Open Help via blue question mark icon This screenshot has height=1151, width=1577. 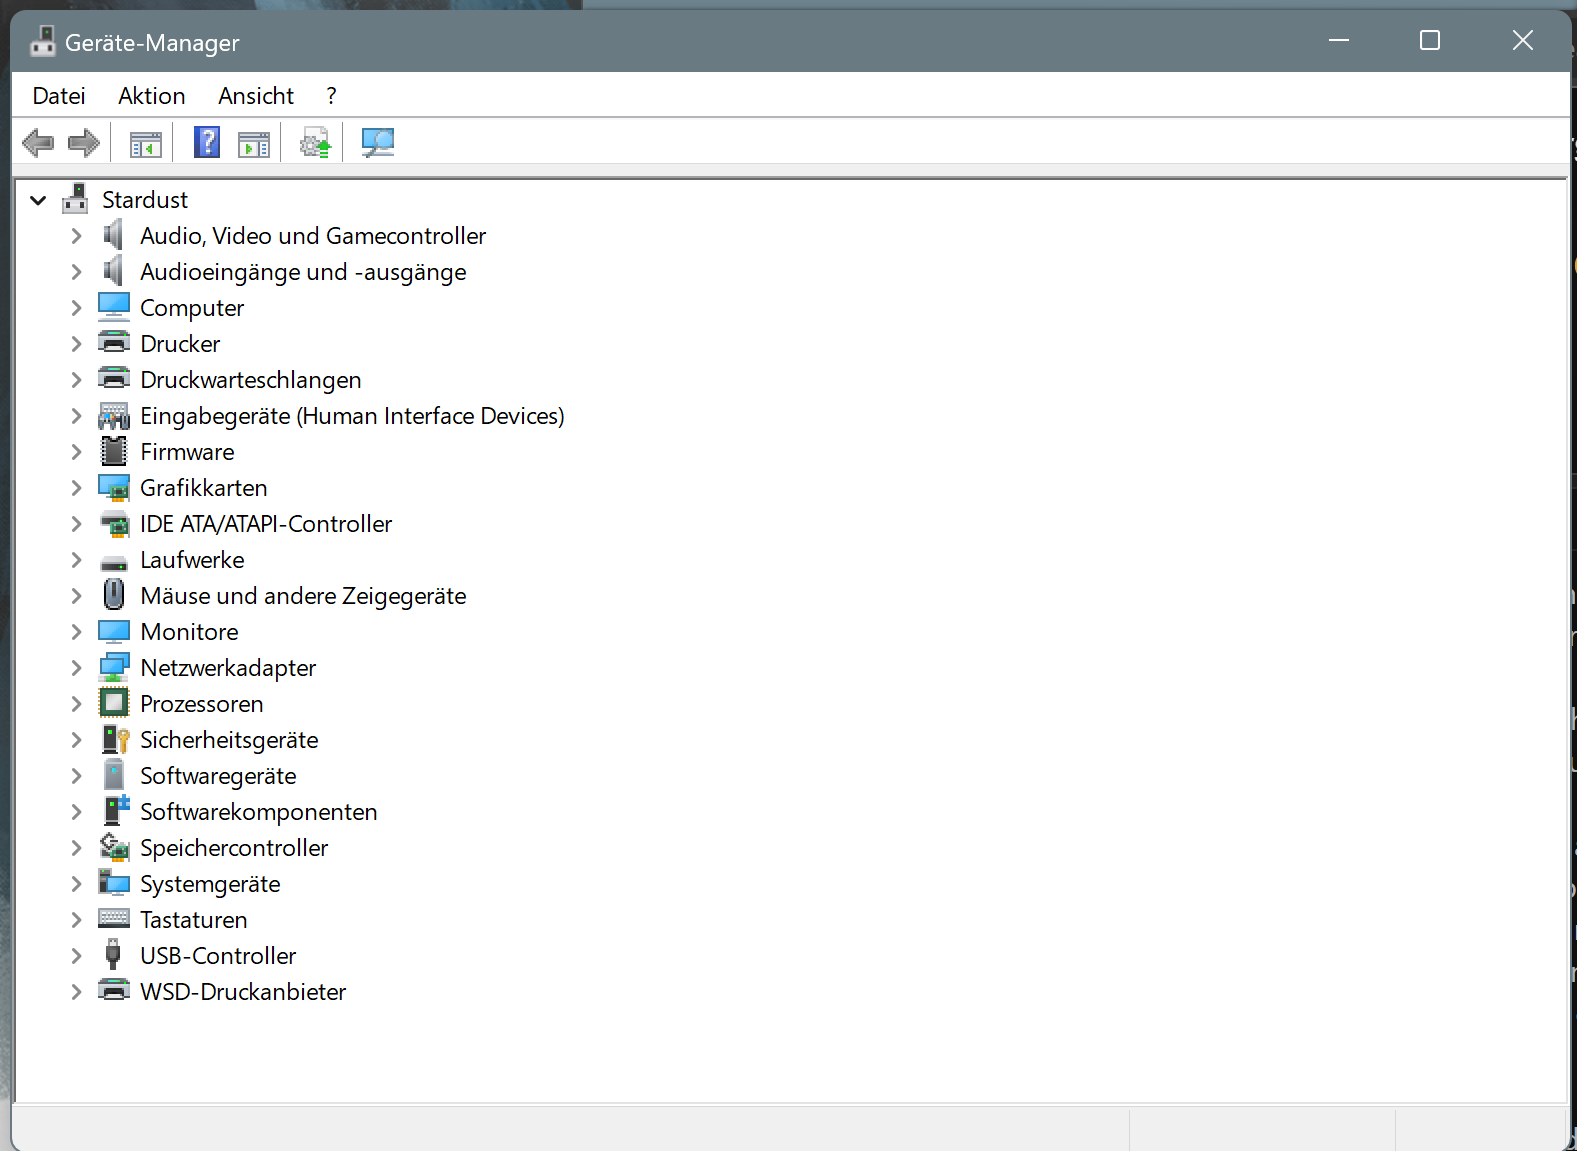coord(207,142)
